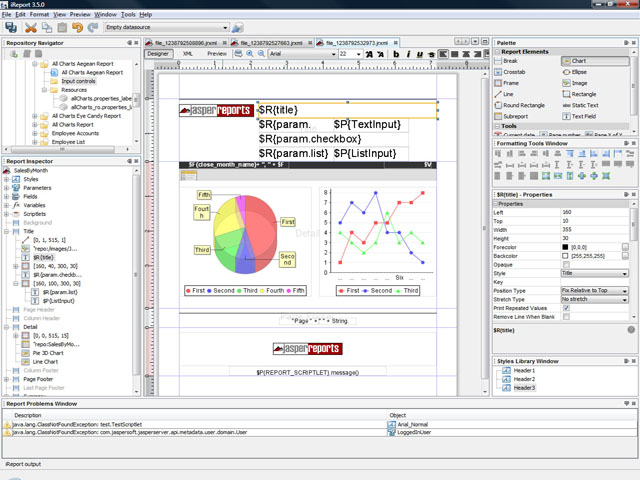The image size is (640, 480).
Task: Select Header3 in Styles Library
Action: pyautogui.click(x=524, y=388)
